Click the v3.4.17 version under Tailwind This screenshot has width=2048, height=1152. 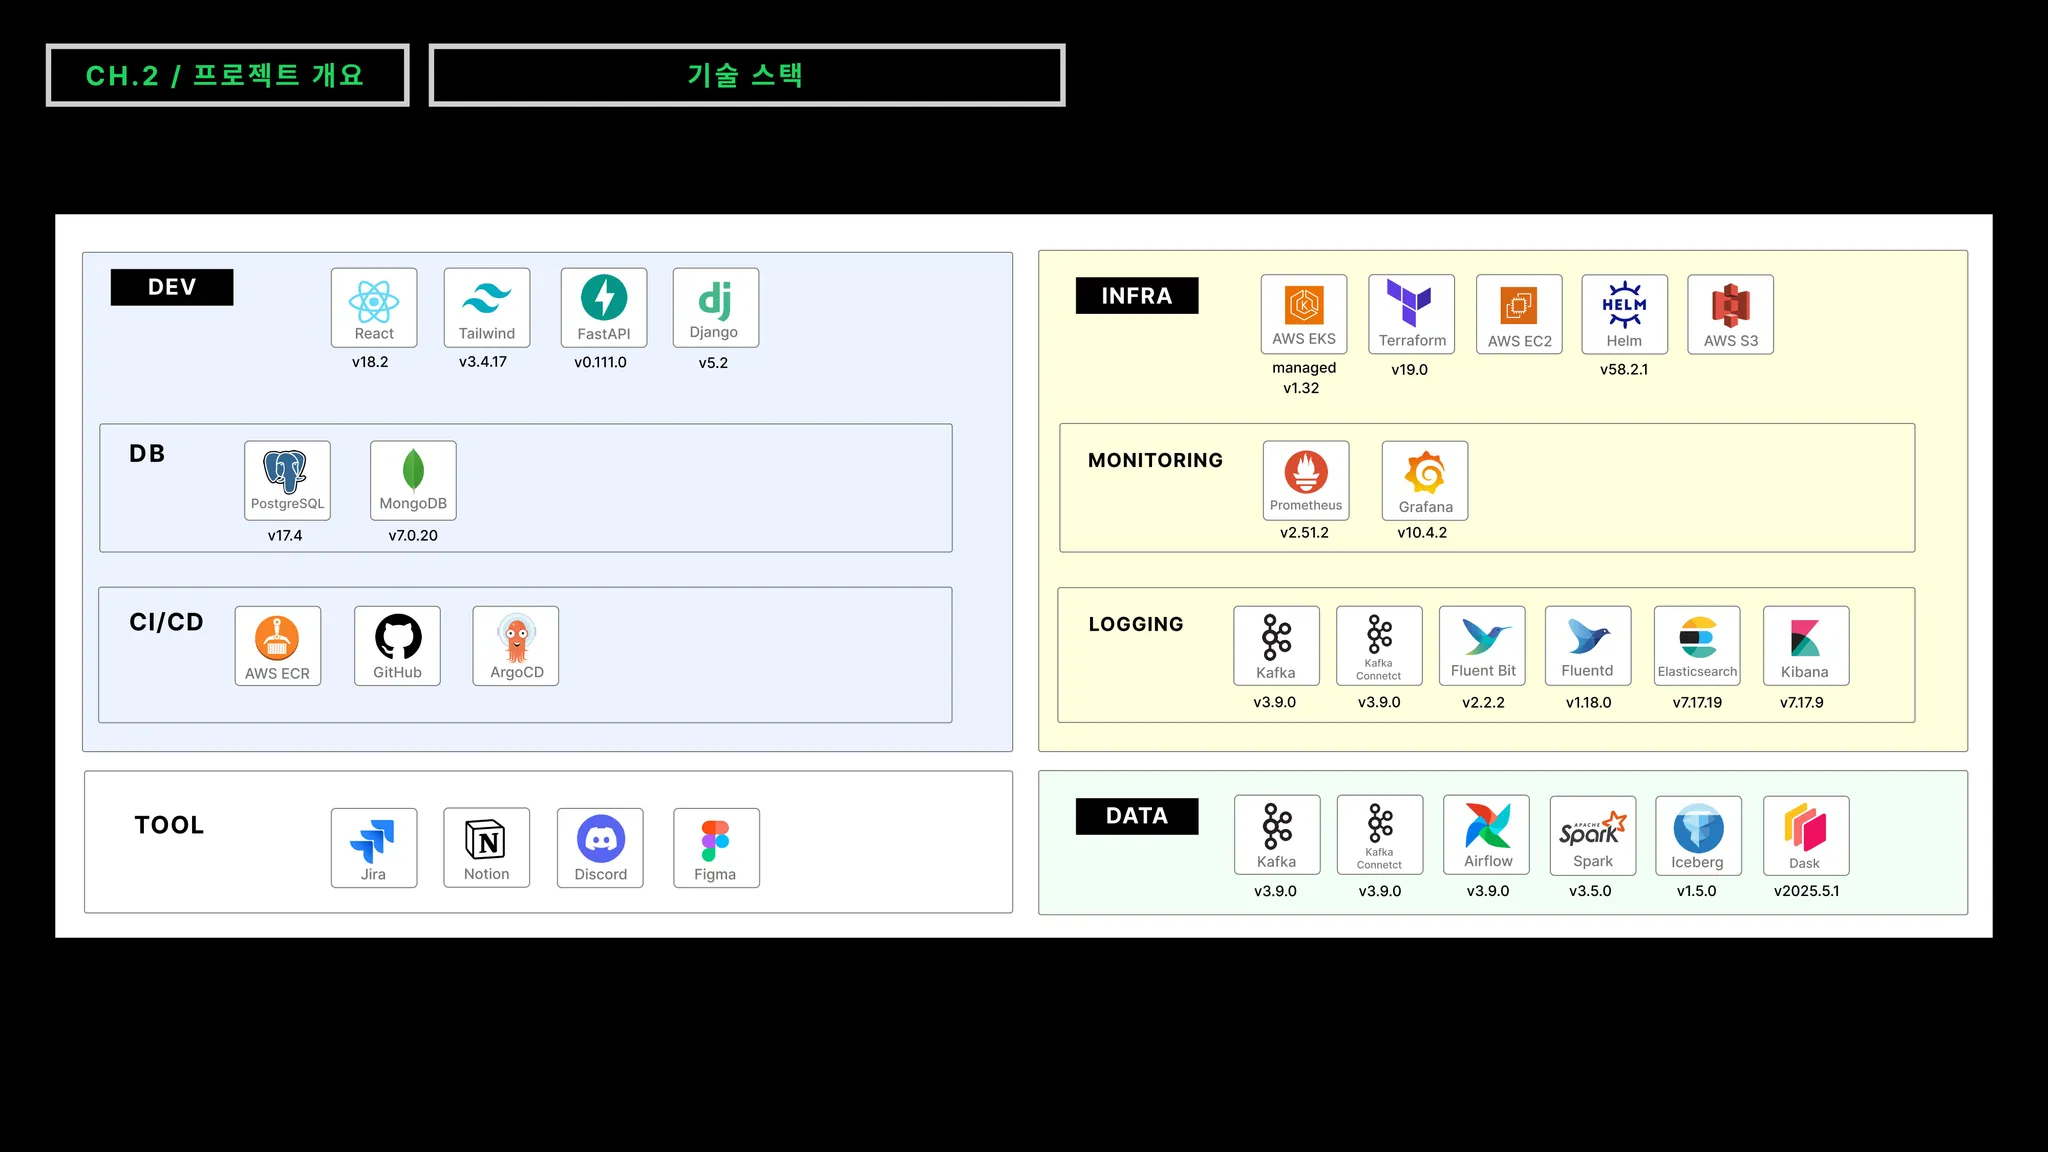click(x=483, y=362)
